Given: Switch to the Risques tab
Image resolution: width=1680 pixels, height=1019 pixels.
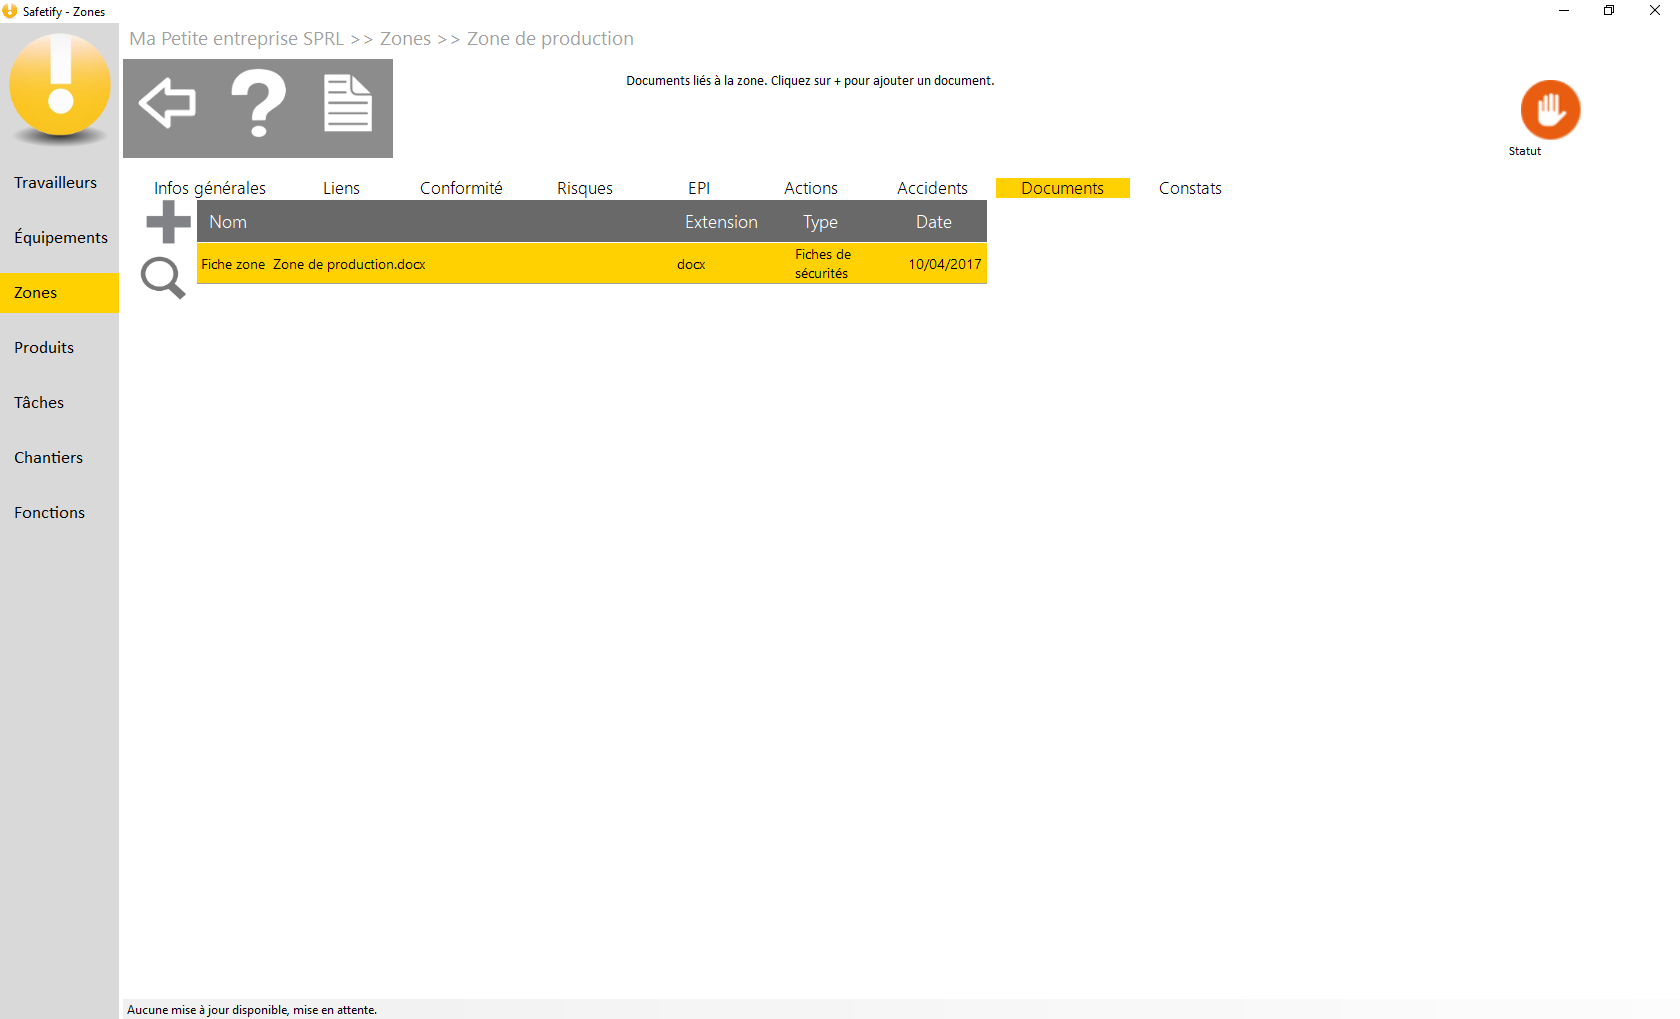Looking at the screenshot, I should [585, 188].
